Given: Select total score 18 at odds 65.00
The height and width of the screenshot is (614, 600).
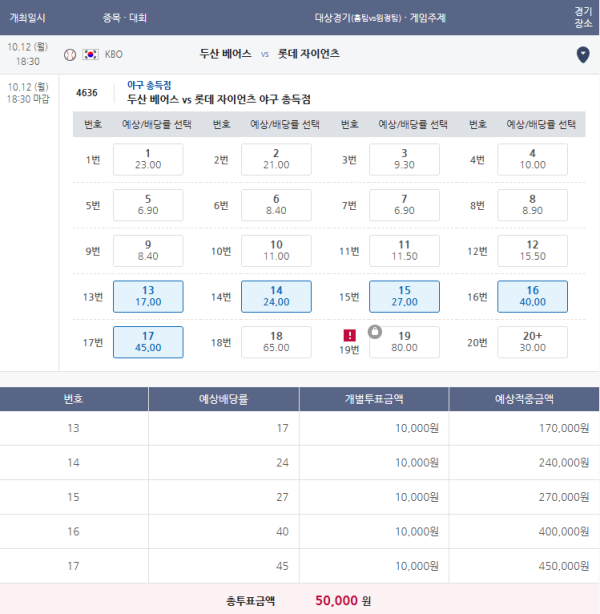Looking at the screenshot, I should 276,342.
